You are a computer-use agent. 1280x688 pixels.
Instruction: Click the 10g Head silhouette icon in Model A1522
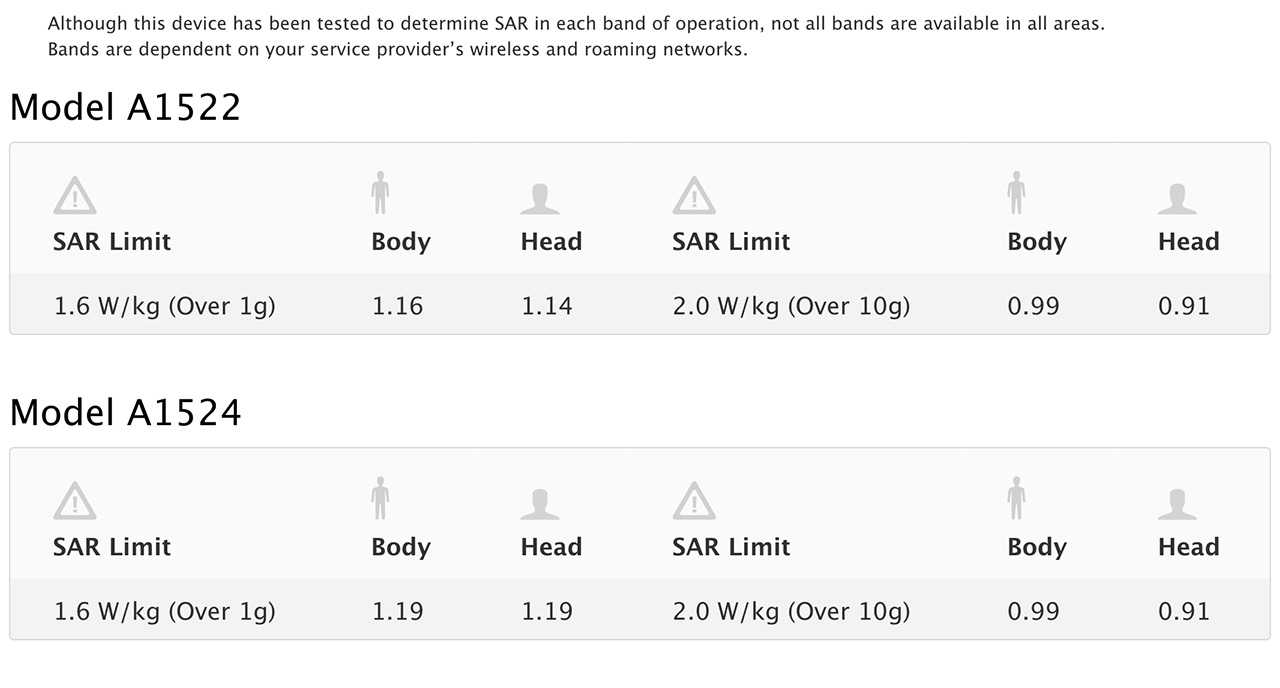tap(1177, 199)
